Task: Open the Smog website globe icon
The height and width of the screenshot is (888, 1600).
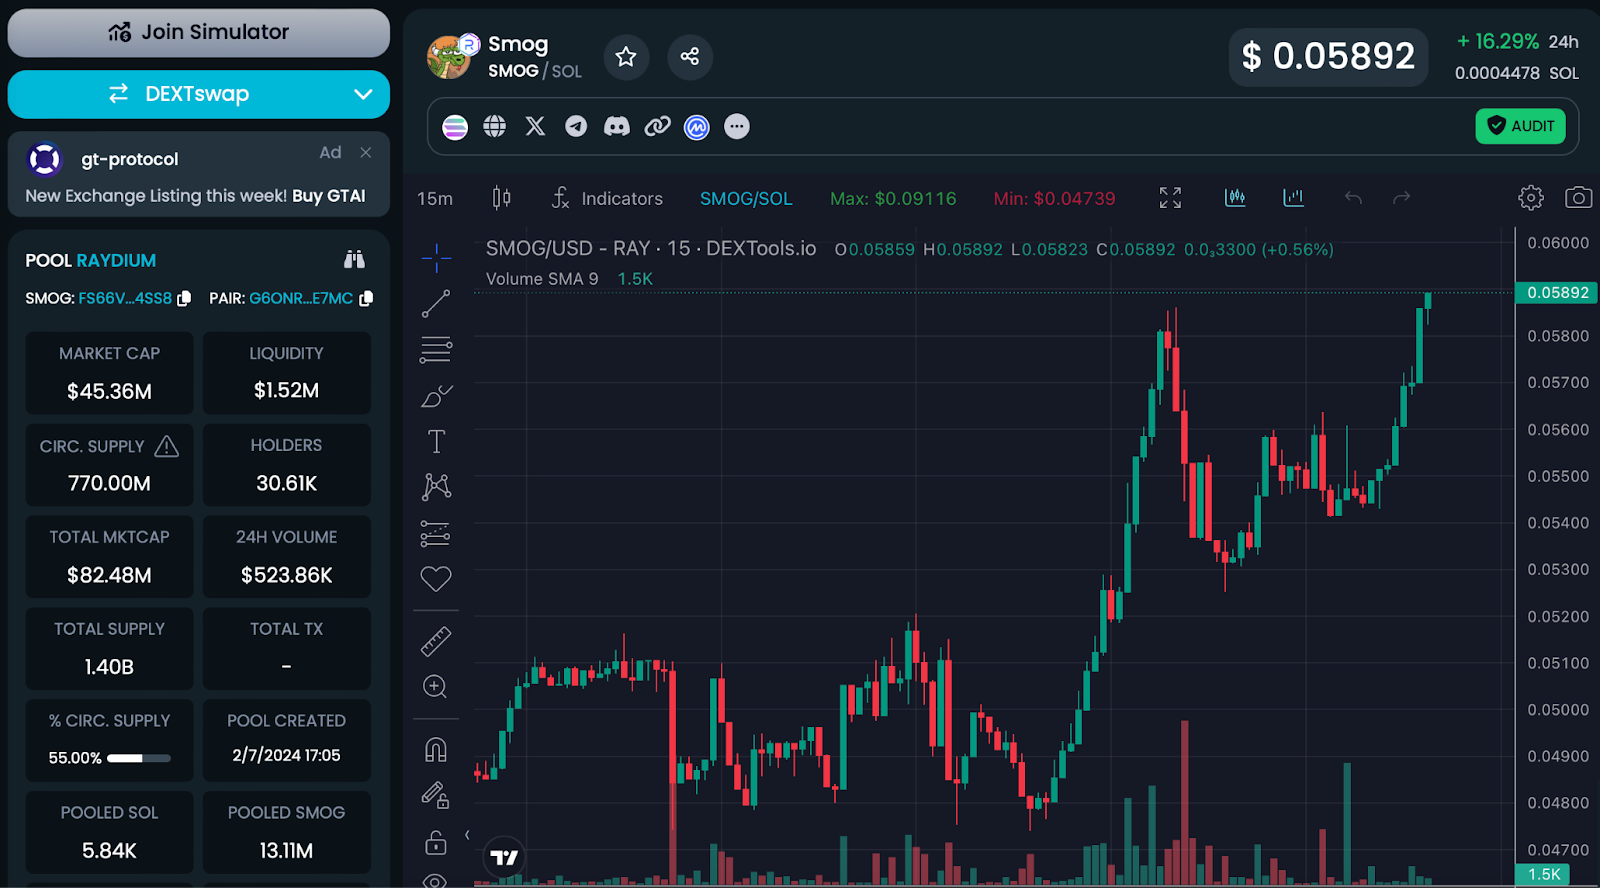Action: tap(494, 127)
